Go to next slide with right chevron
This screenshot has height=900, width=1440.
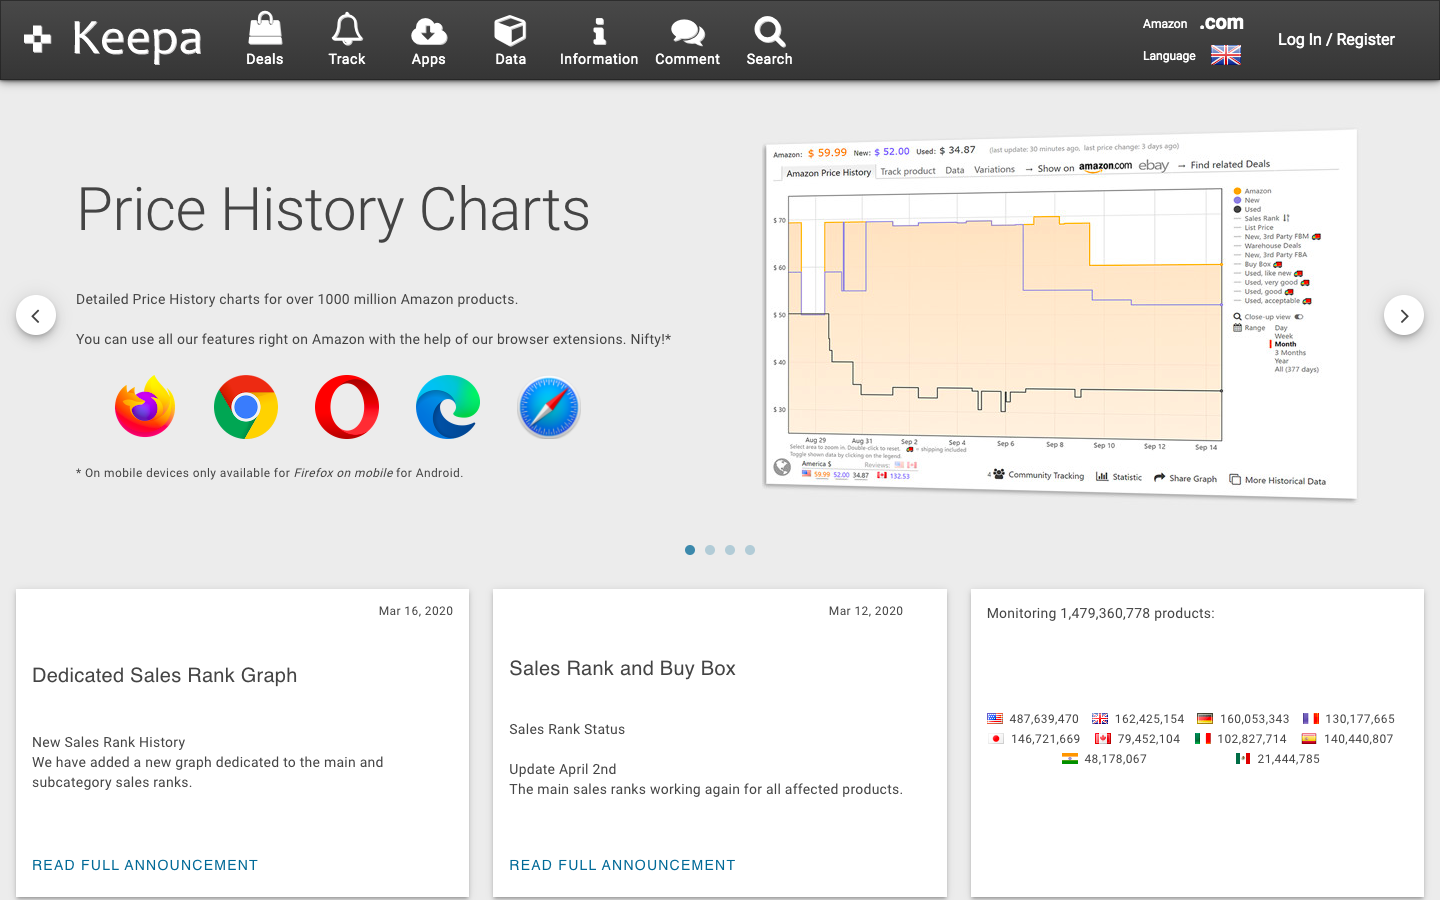point(1403,316)
